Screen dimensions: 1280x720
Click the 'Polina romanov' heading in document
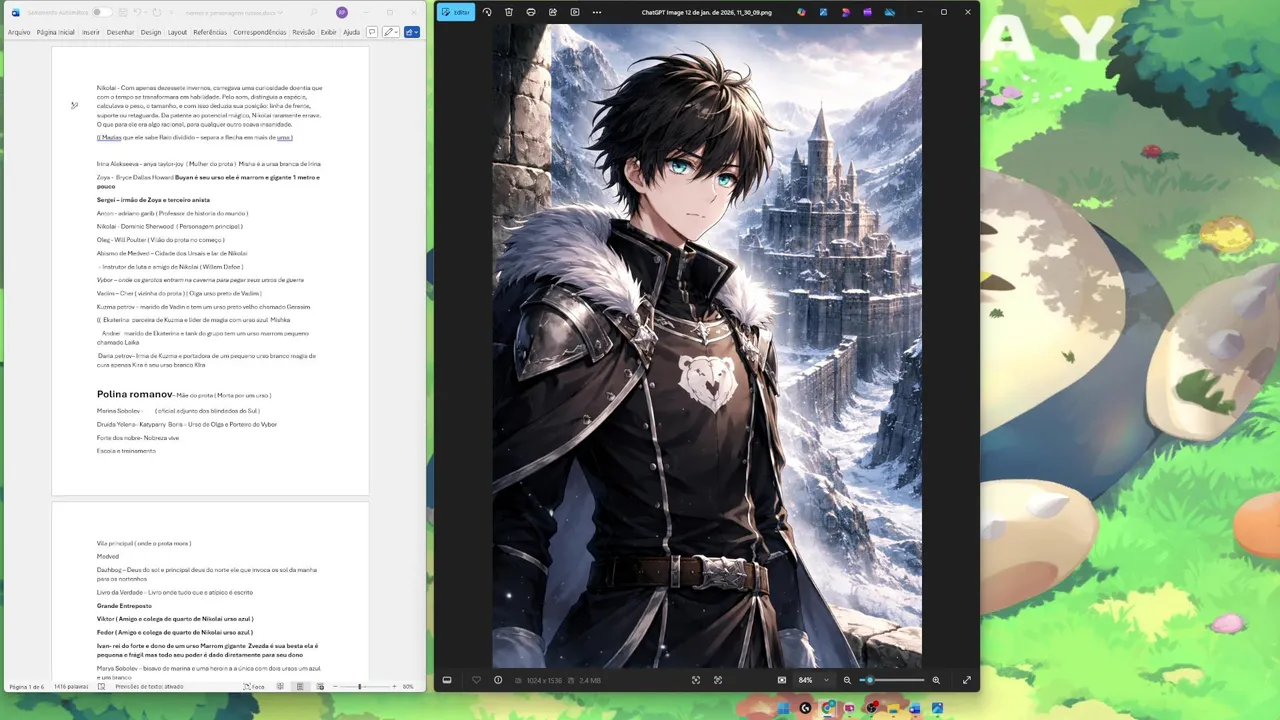(134, 394)
